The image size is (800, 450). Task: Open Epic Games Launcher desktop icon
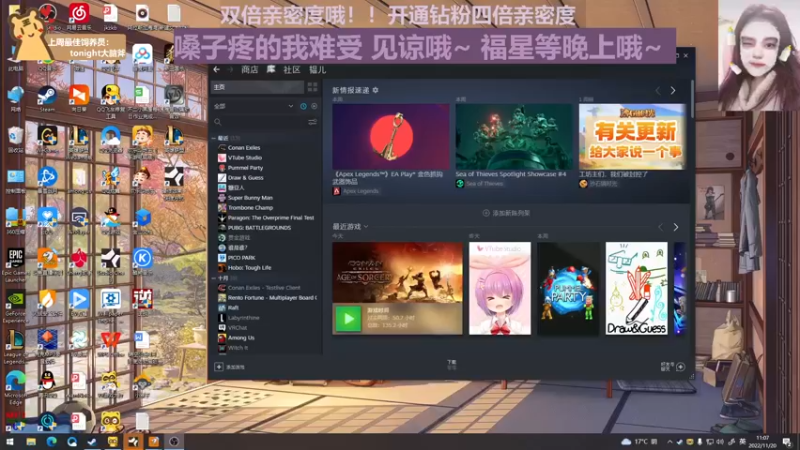pyautogui.click(x=15, y=265)
